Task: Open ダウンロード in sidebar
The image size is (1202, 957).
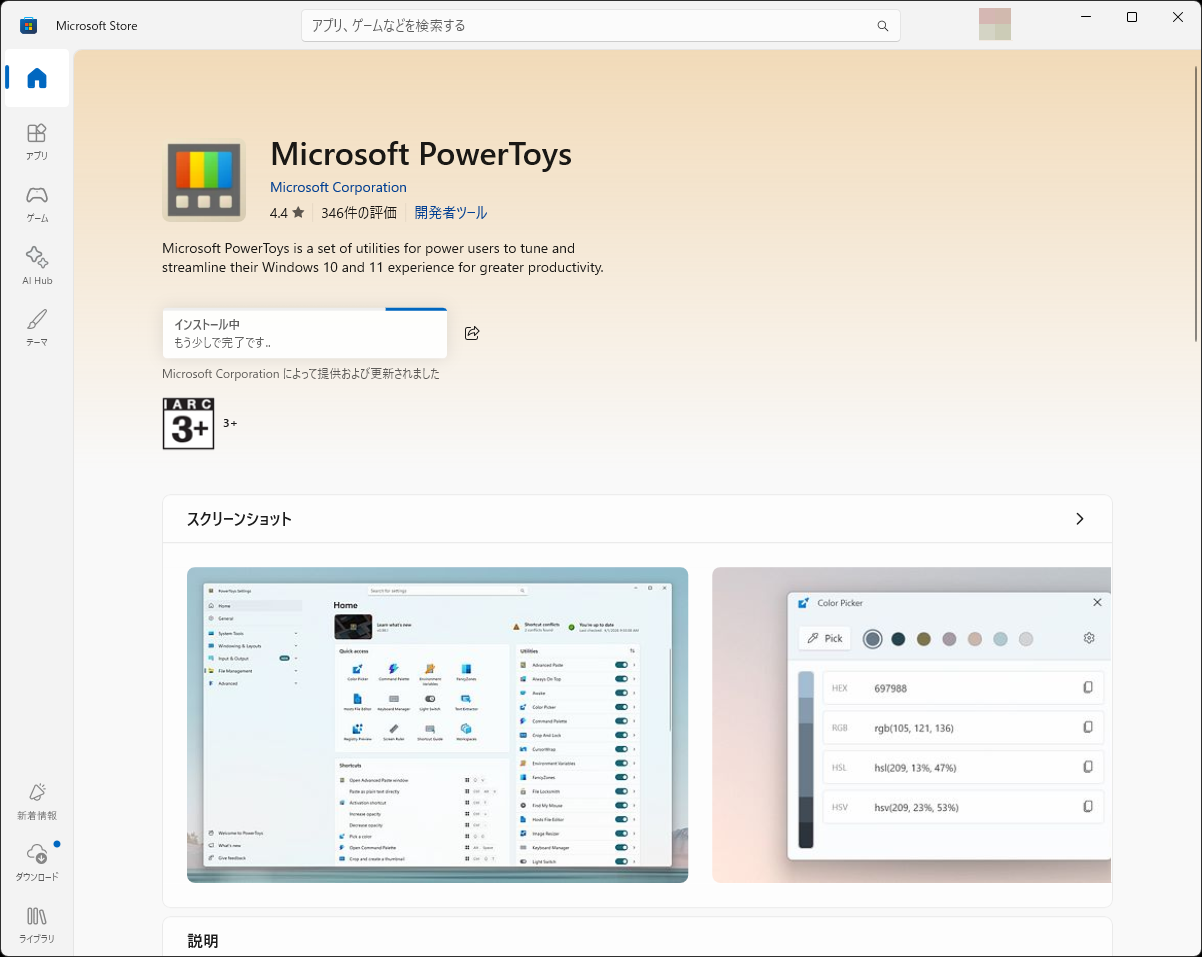Action: (x=37, y=862)
